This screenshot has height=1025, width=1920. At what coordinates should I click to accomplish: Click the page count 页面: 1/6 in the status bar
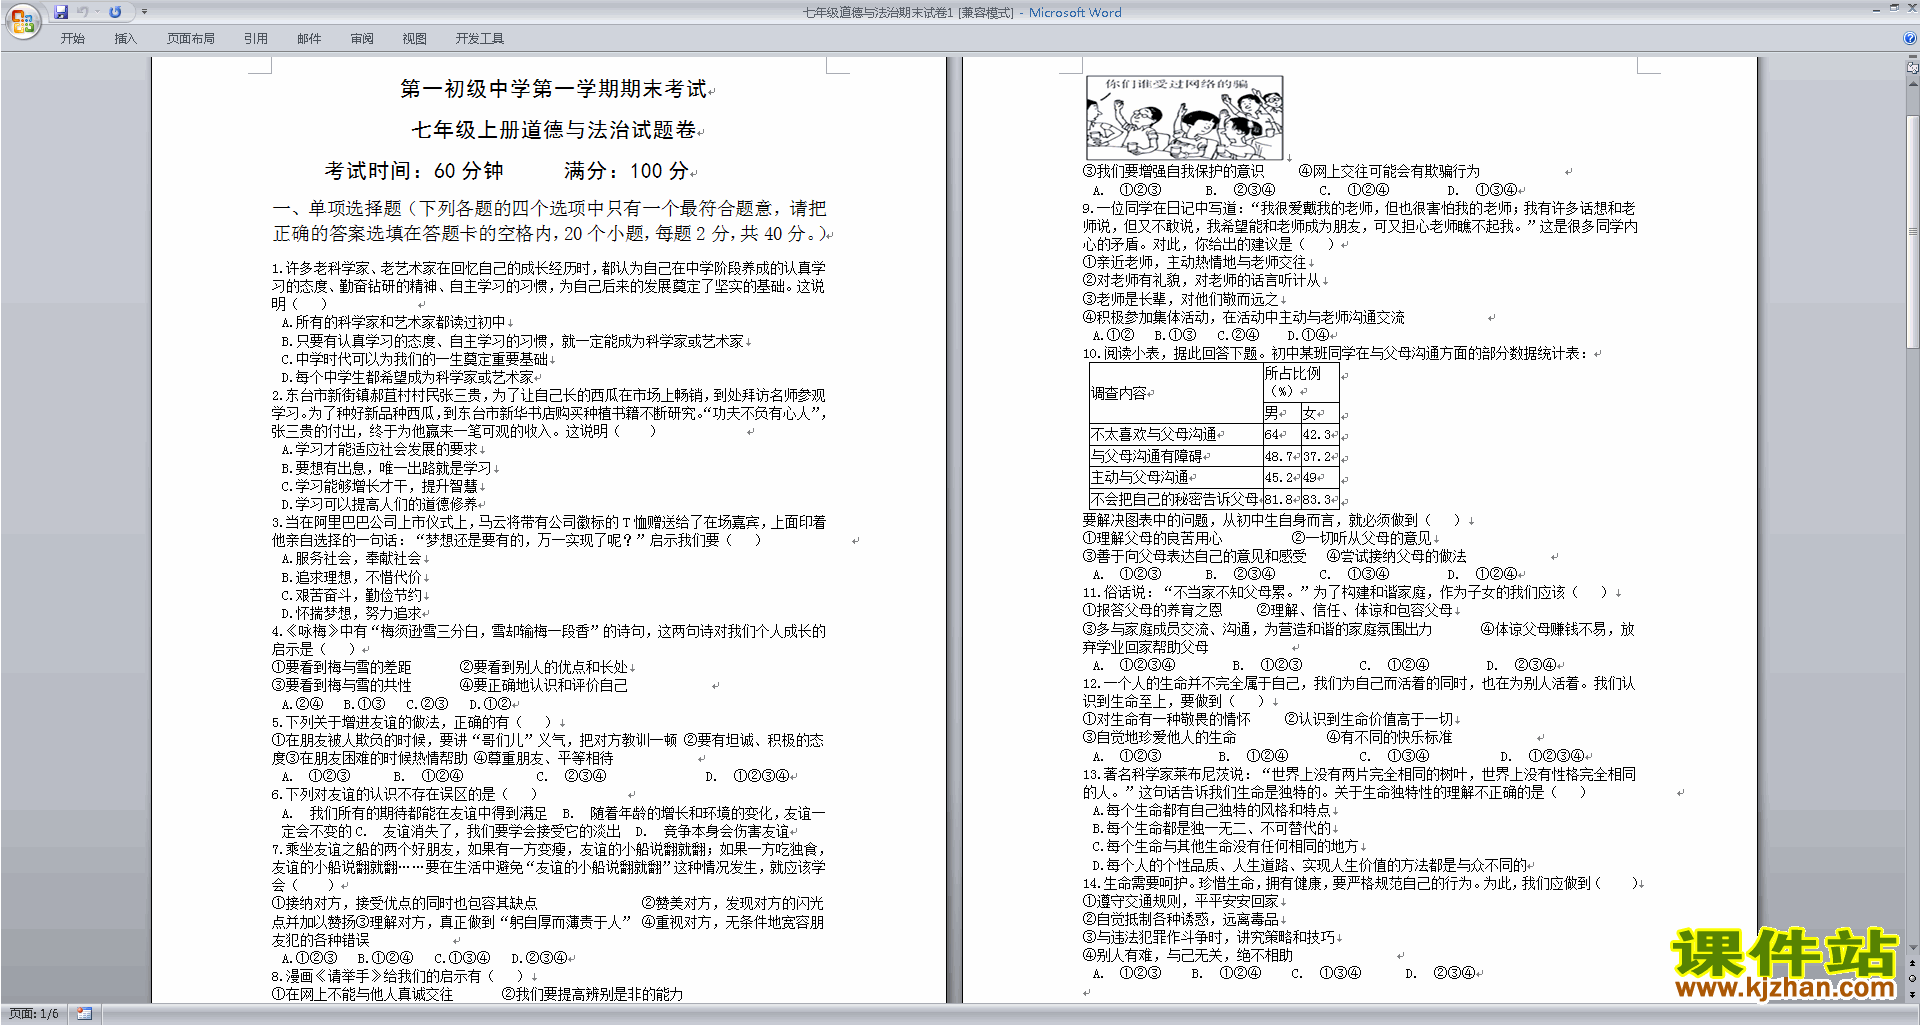[33, 1014]
